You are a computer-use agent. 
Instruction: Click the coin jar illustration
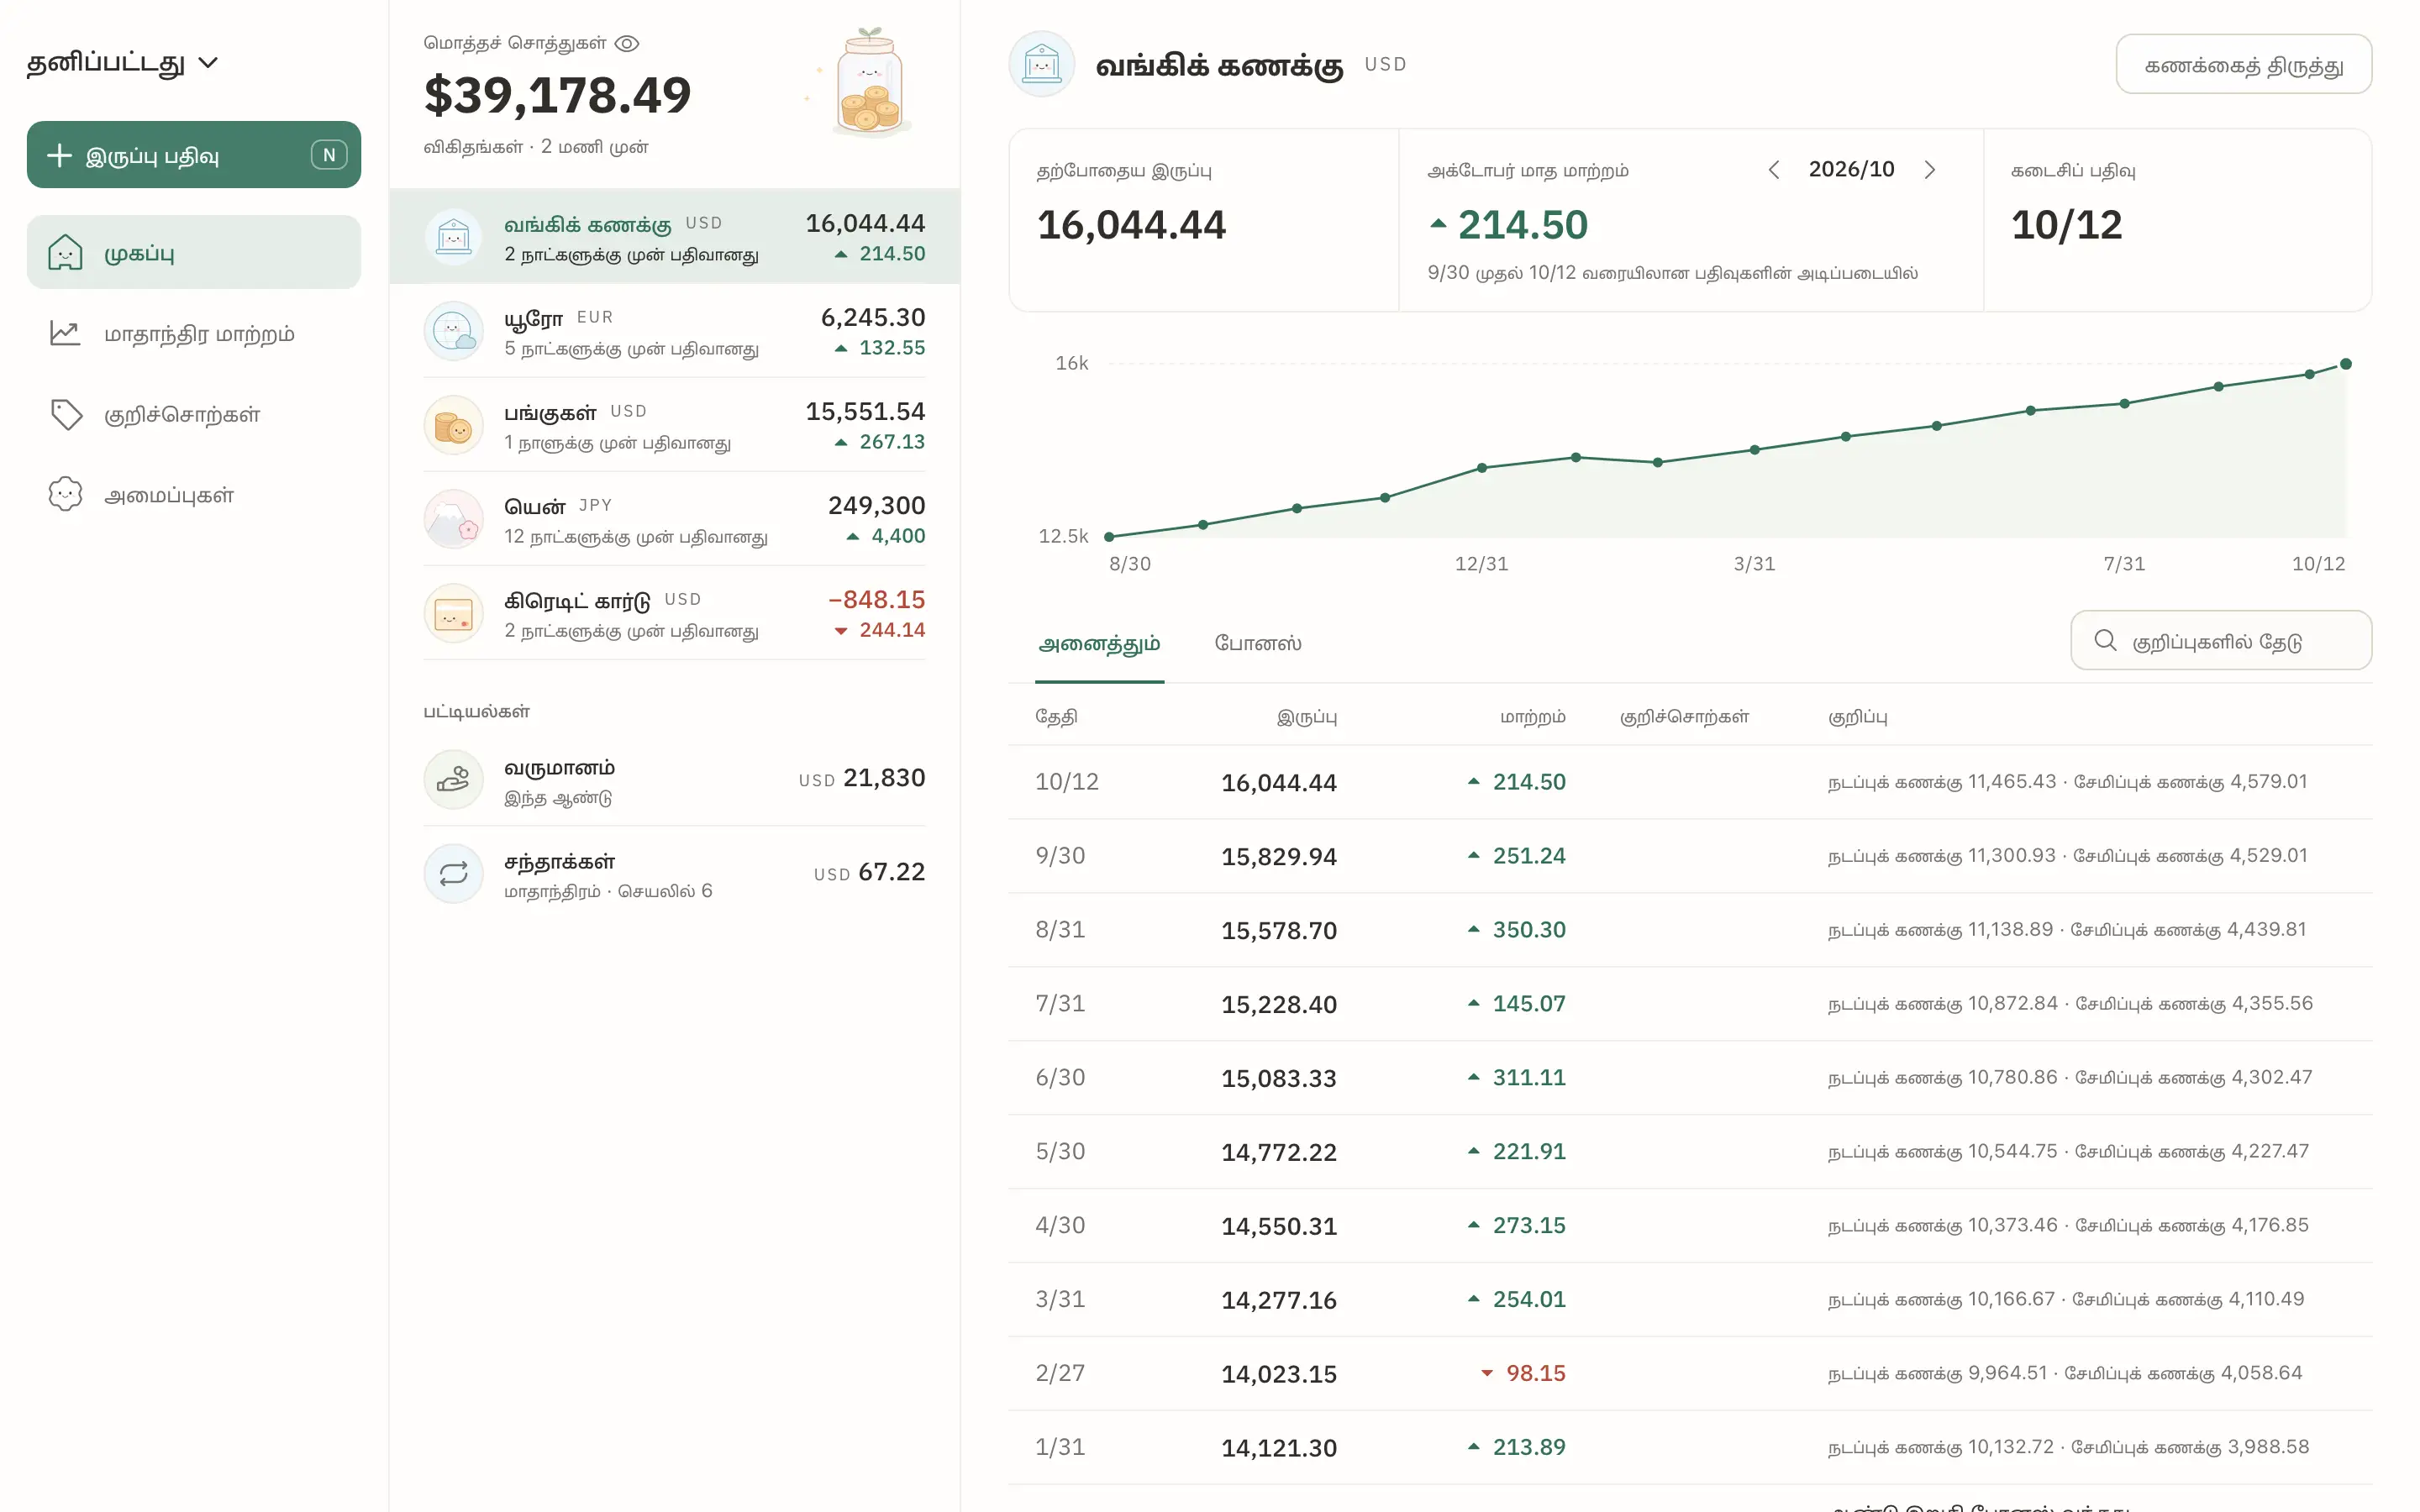point(869,84)
